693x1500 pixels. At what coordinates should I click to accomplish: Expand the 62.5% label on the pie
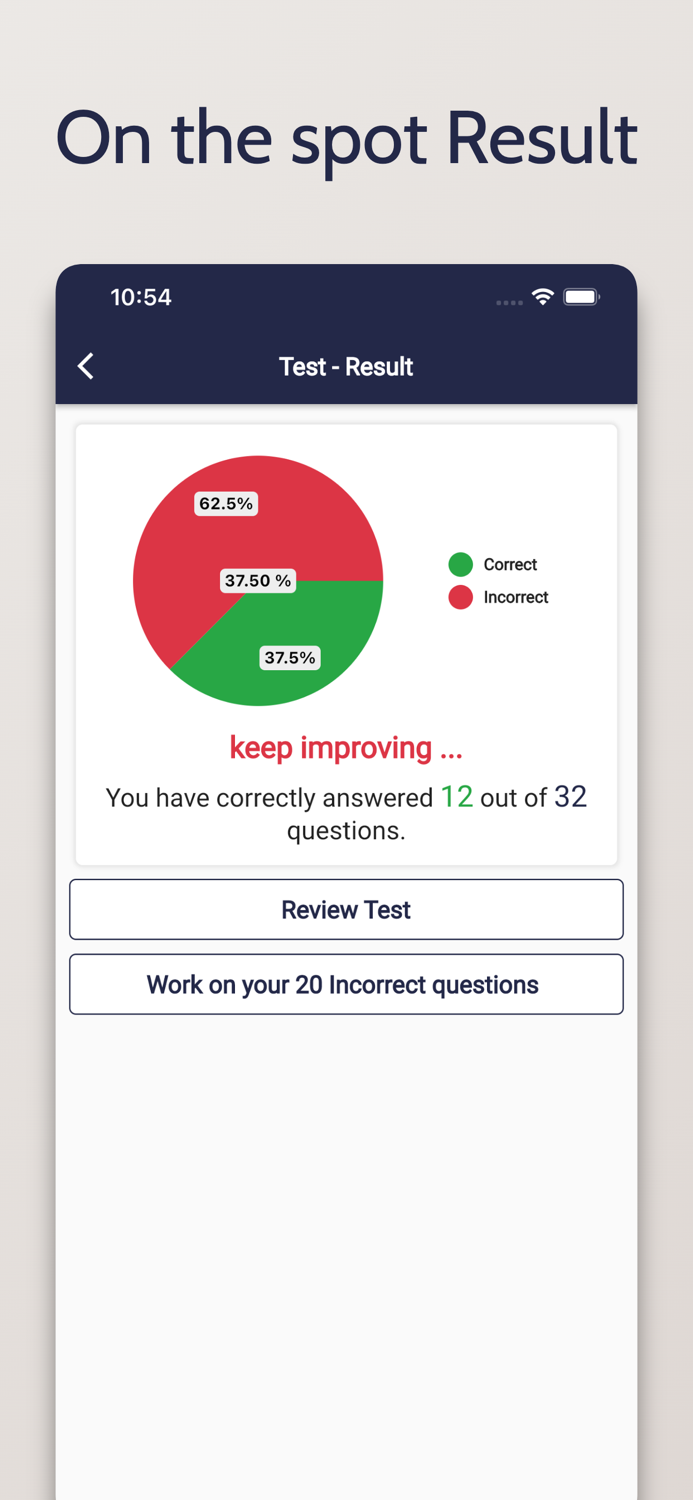[x=226, y=504]
